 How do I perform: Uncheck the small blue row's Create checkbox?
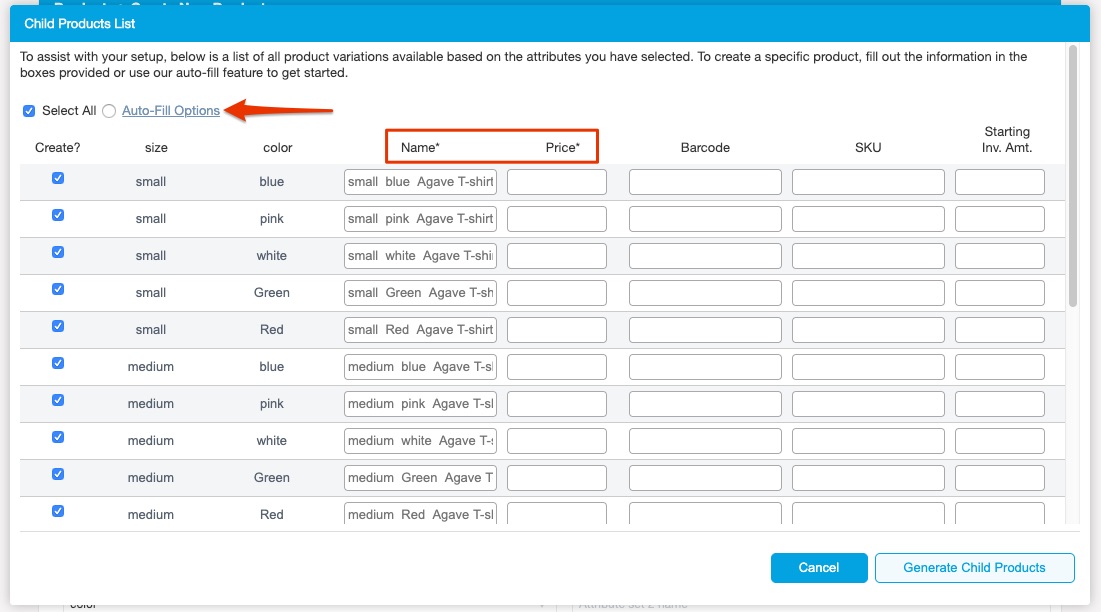57,177
